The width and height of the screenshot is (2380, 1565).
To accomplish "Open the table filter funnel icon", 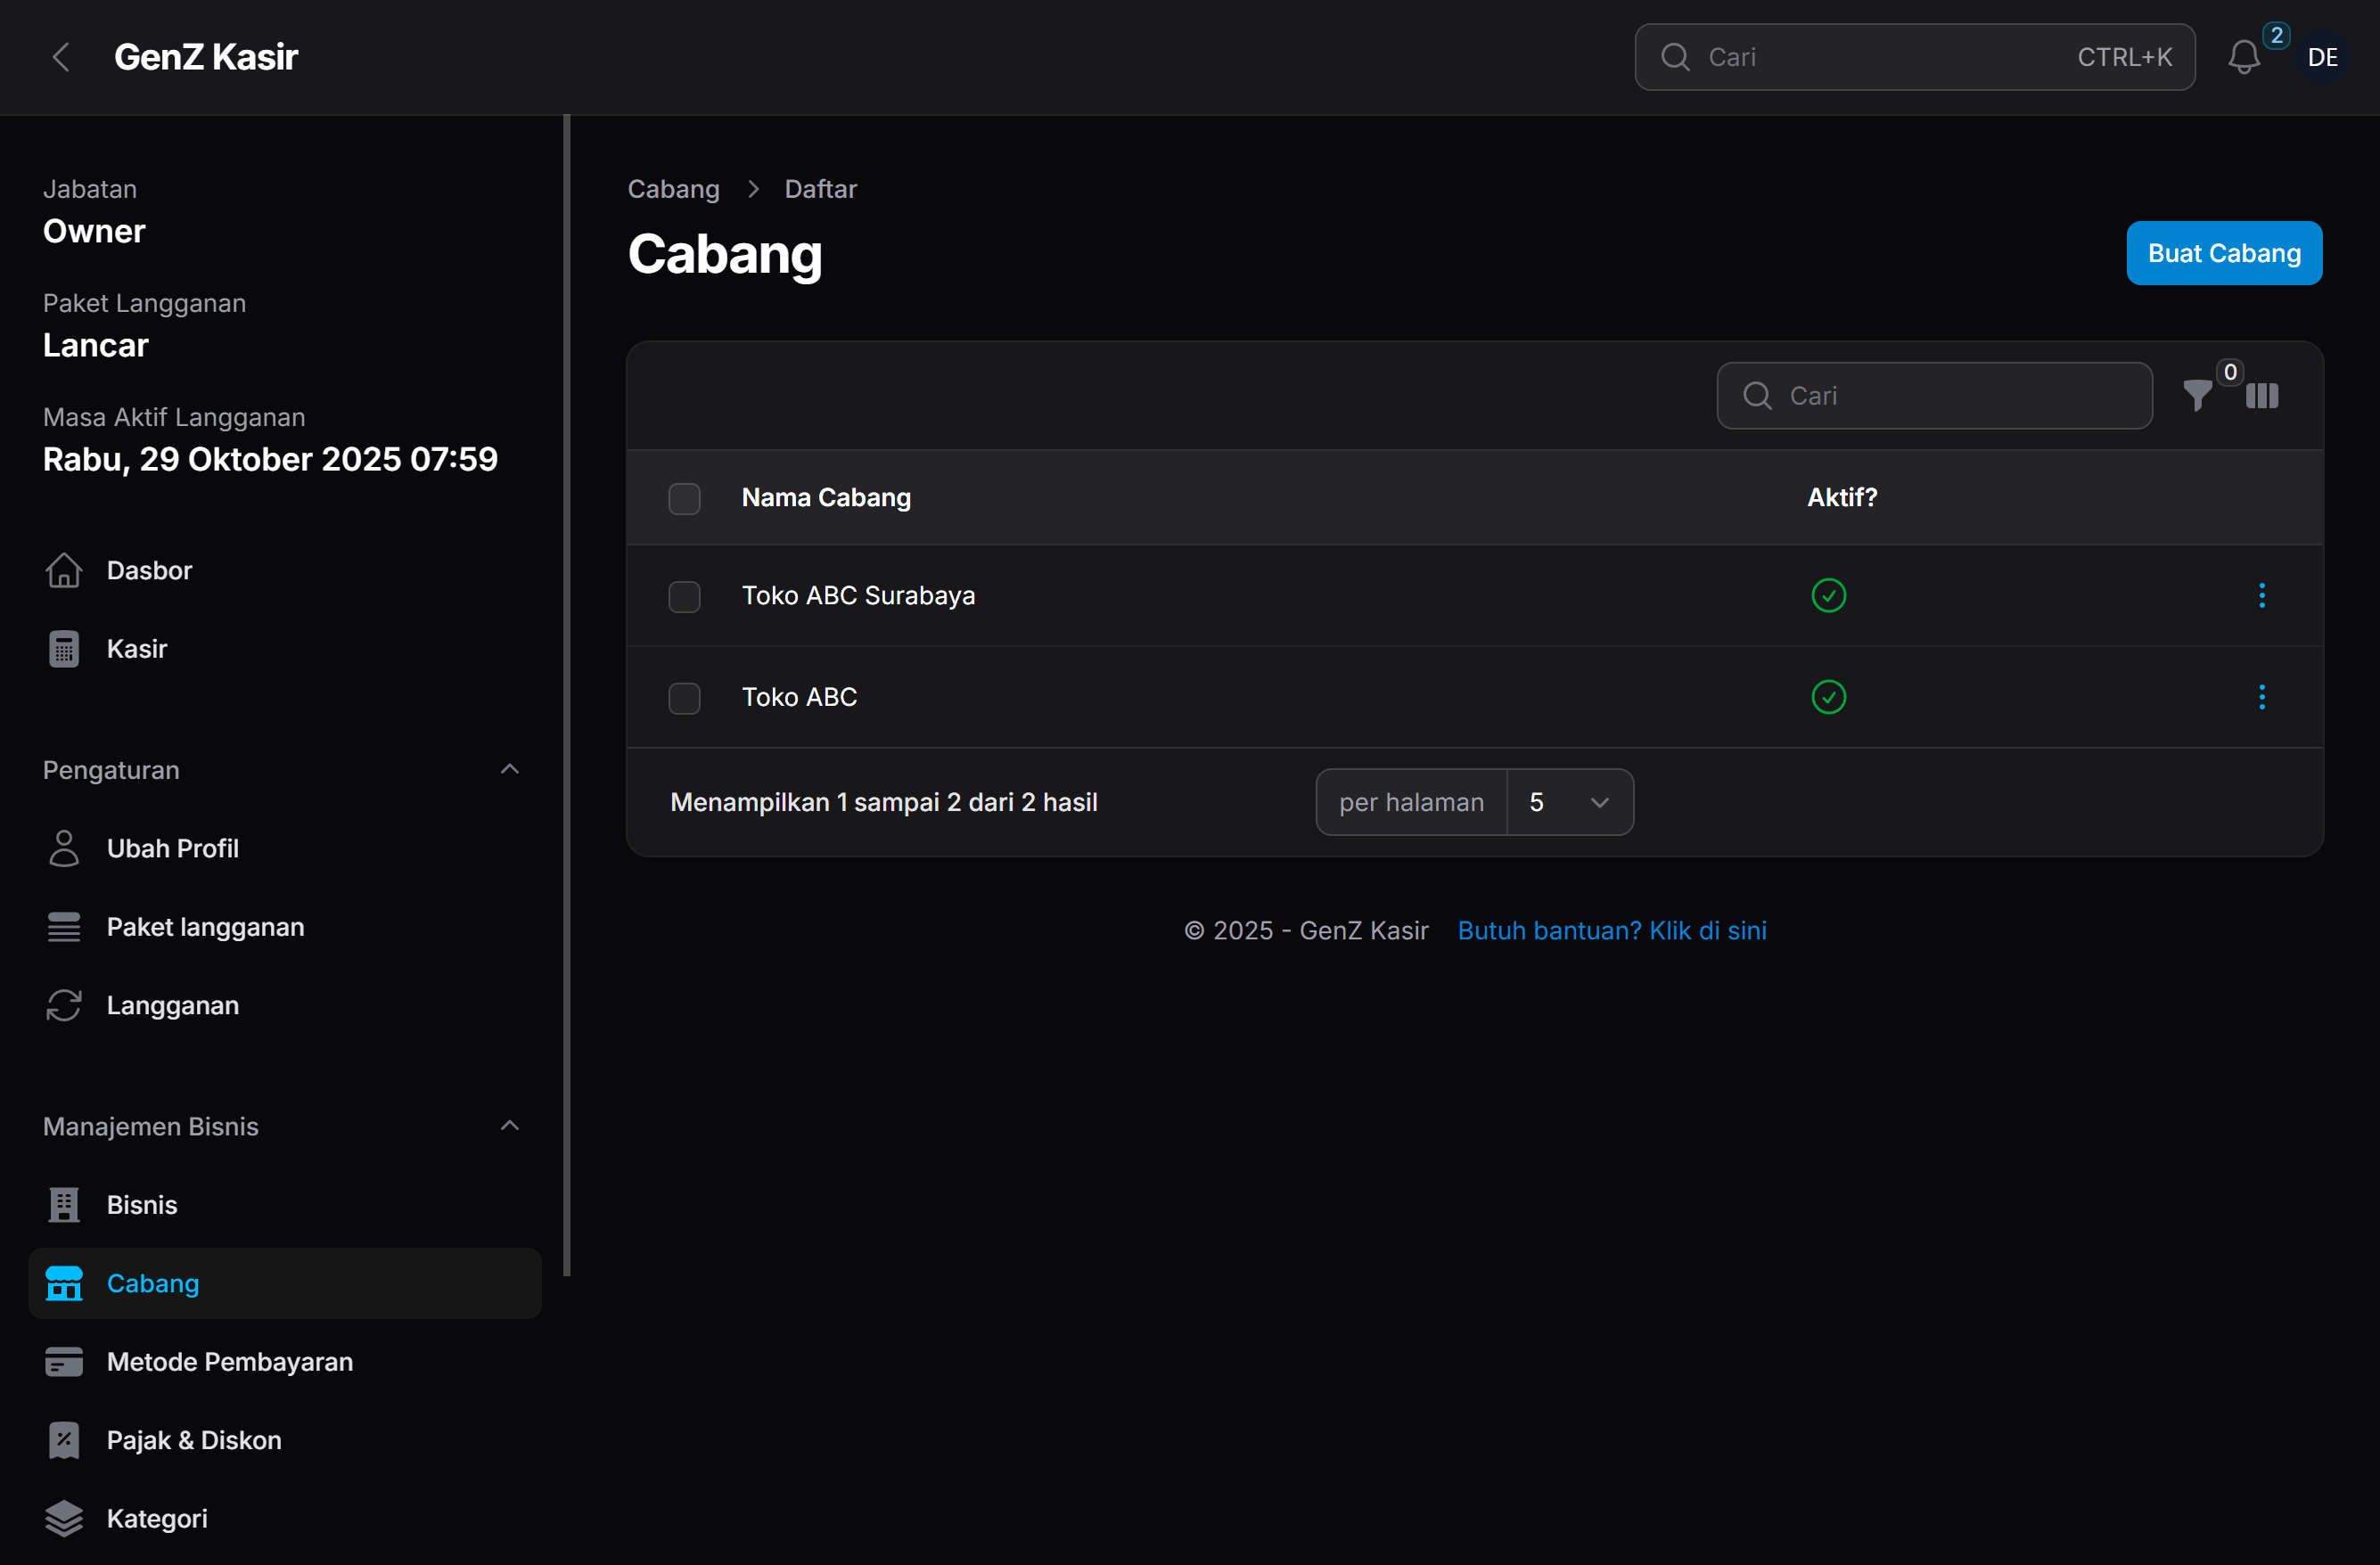I will 2197,396.
